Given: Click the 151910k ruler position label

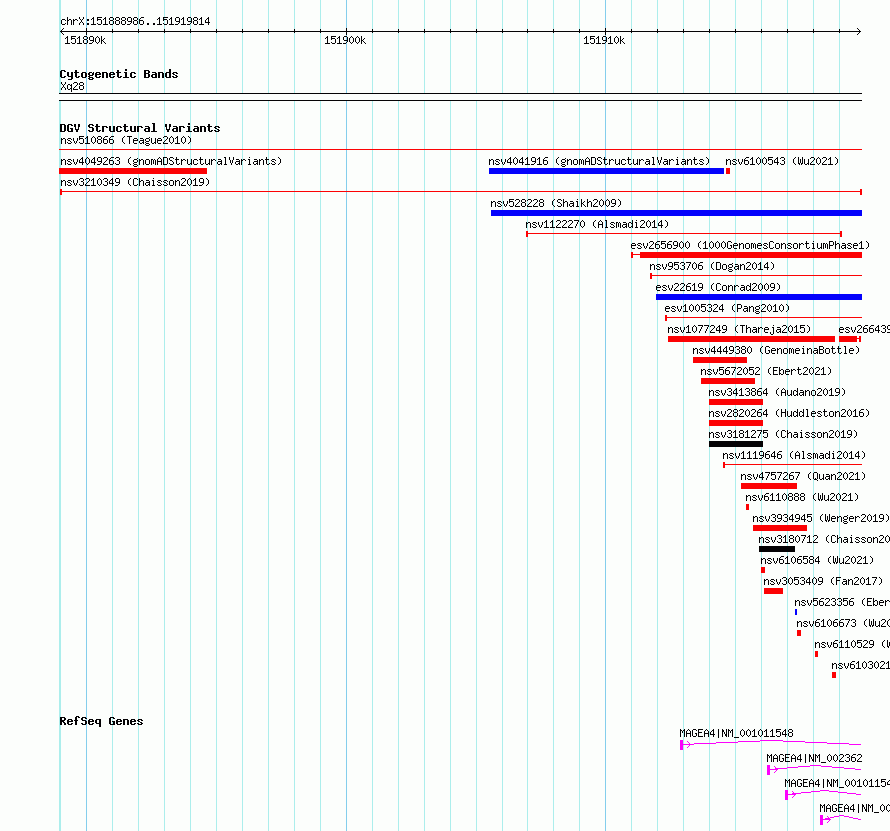Looking at the screenshot, I should (604, 40).
